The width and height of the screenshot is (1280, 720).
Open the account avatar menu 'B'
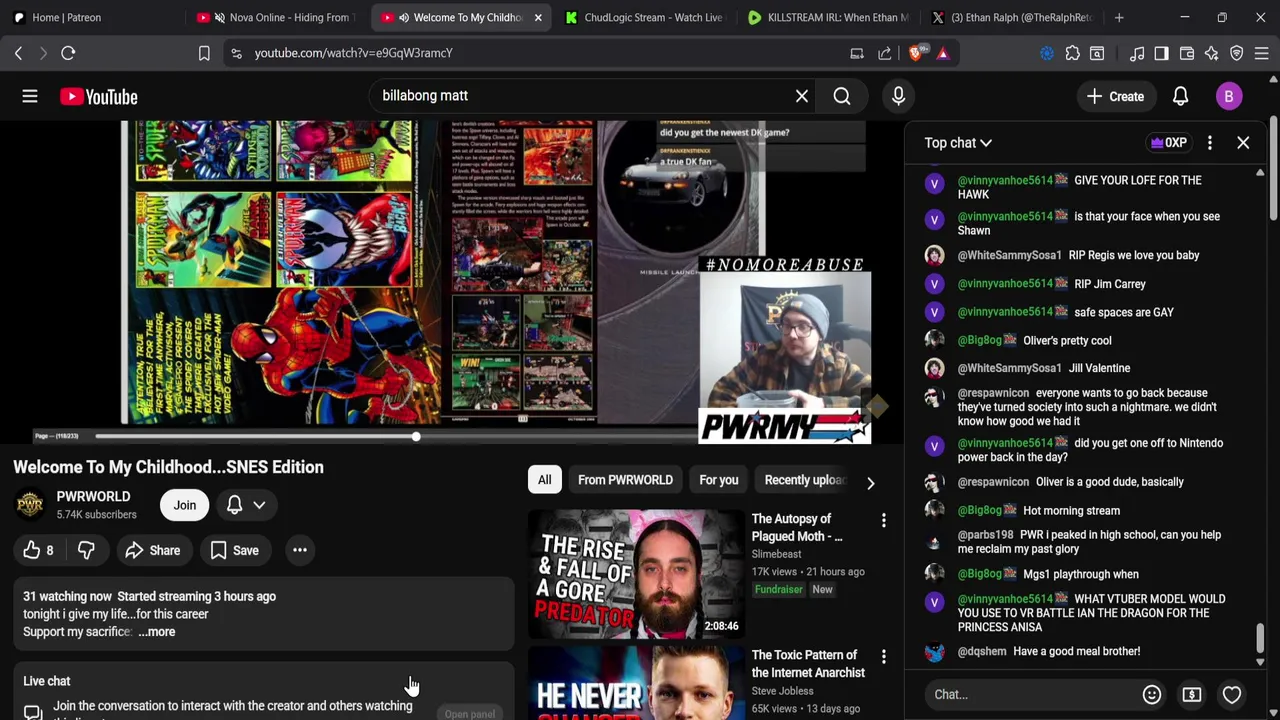[1229, 96]
